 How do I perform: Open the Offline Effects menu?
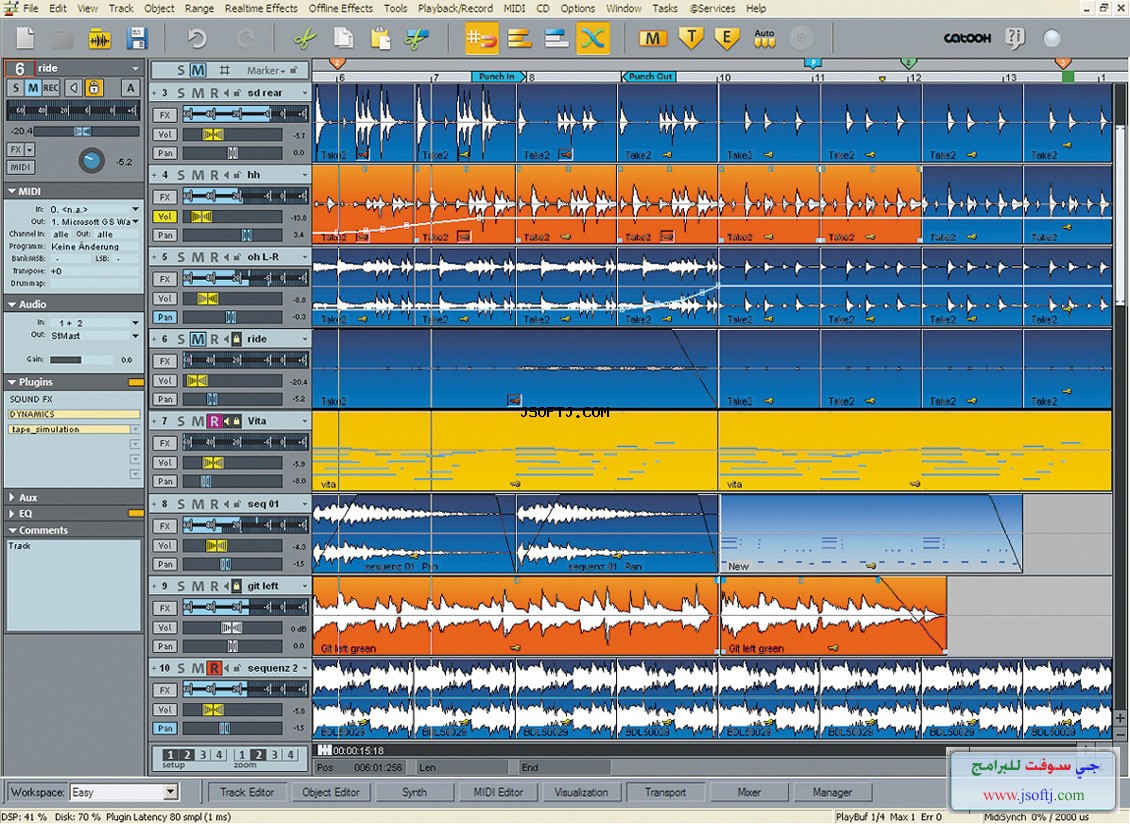tap(341, 9)
